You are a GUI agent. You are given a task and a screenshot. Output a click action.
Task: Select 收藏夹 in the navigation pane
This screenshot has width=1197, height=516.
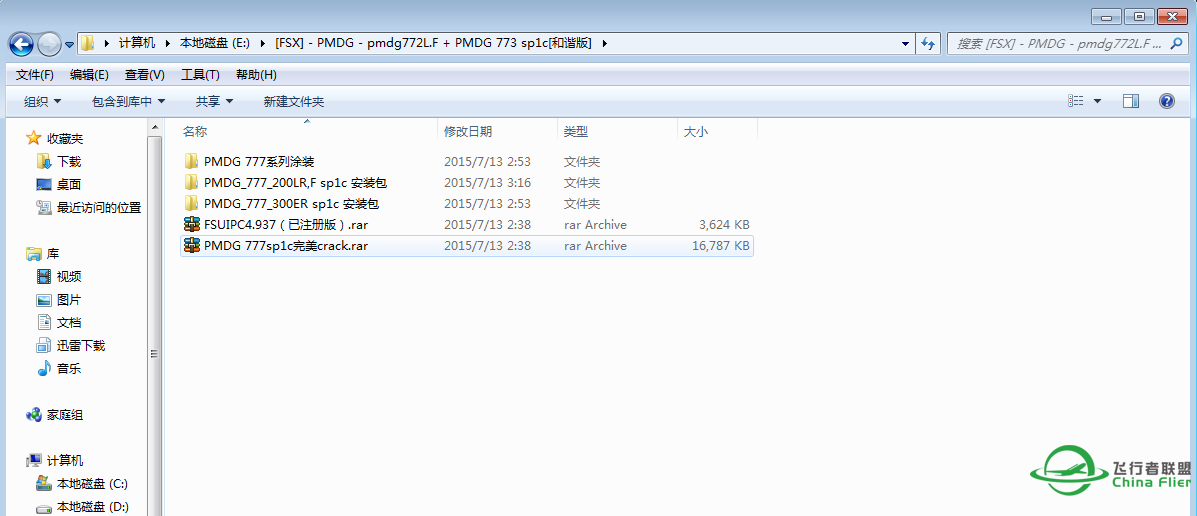point(65,139)
